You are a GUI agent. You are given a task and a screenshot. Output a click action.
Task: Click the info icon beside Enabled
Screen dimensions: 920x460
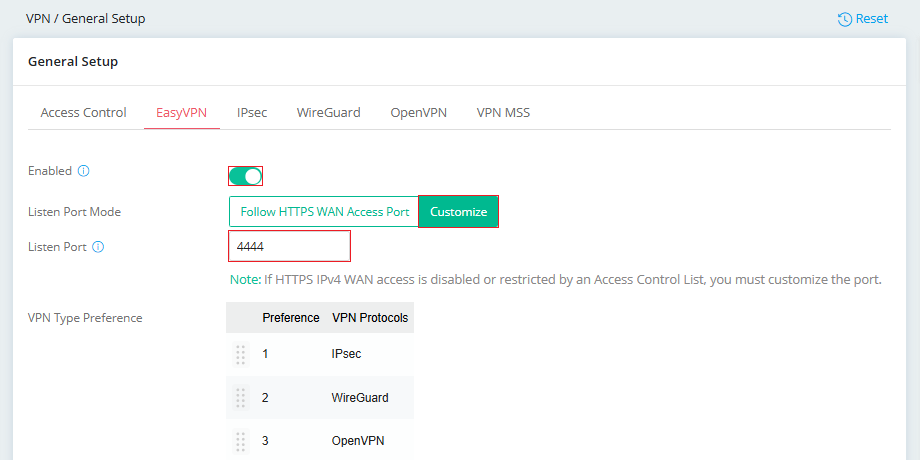tap(84, 171)
